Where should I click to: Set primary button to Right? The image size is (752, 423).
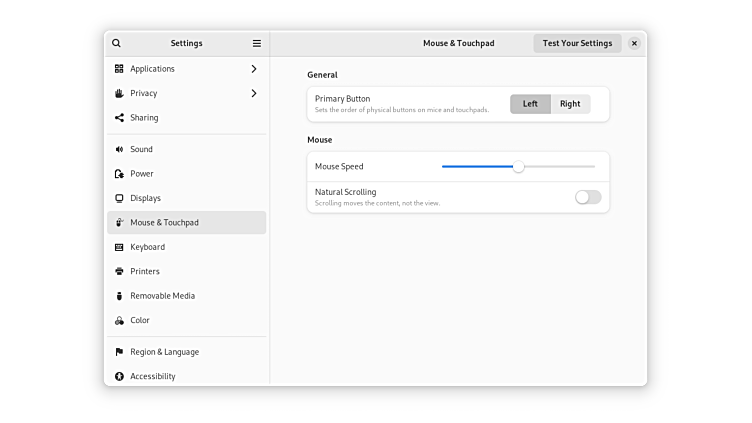[x=570, y=104]
